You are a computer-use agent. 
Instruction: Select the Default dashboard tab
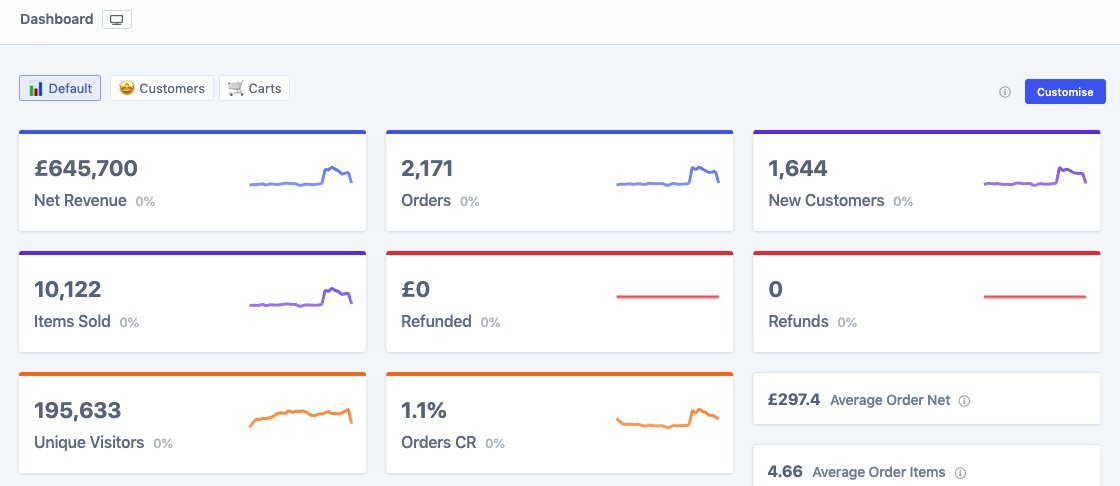[61, 88]
